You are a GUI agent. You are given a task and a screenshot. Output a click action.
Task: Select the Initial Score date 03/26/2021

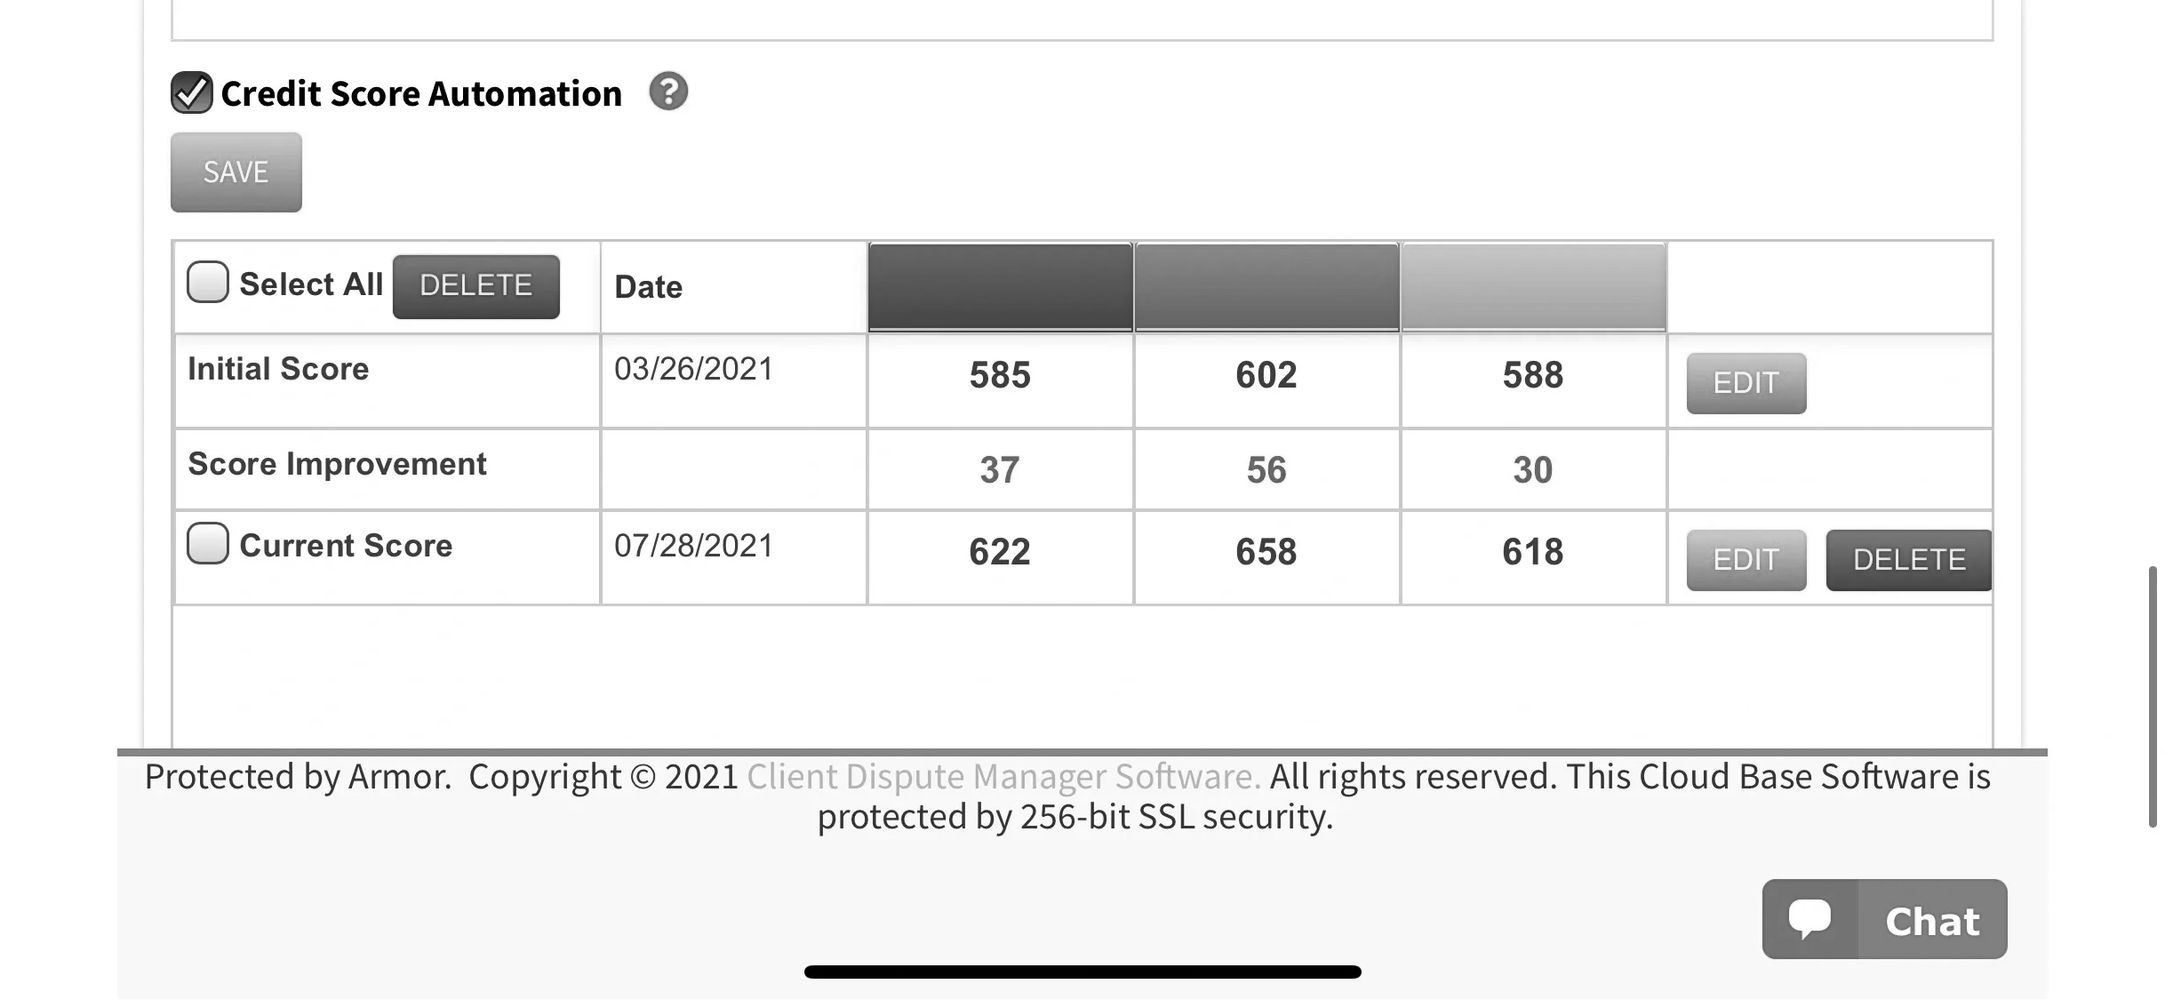click(x=694, y=369)
